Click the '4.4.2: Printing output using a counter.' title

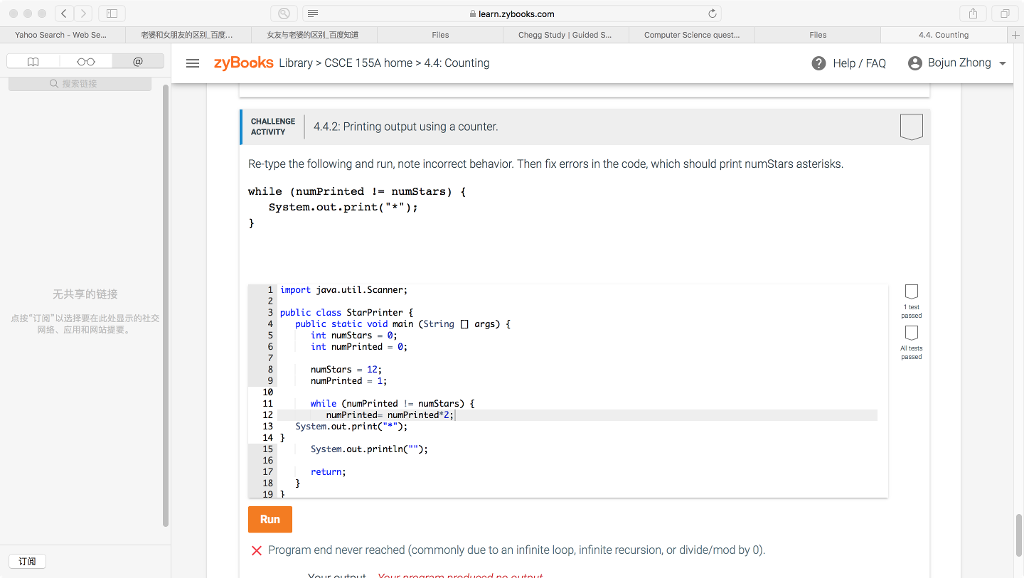[406, 127]
